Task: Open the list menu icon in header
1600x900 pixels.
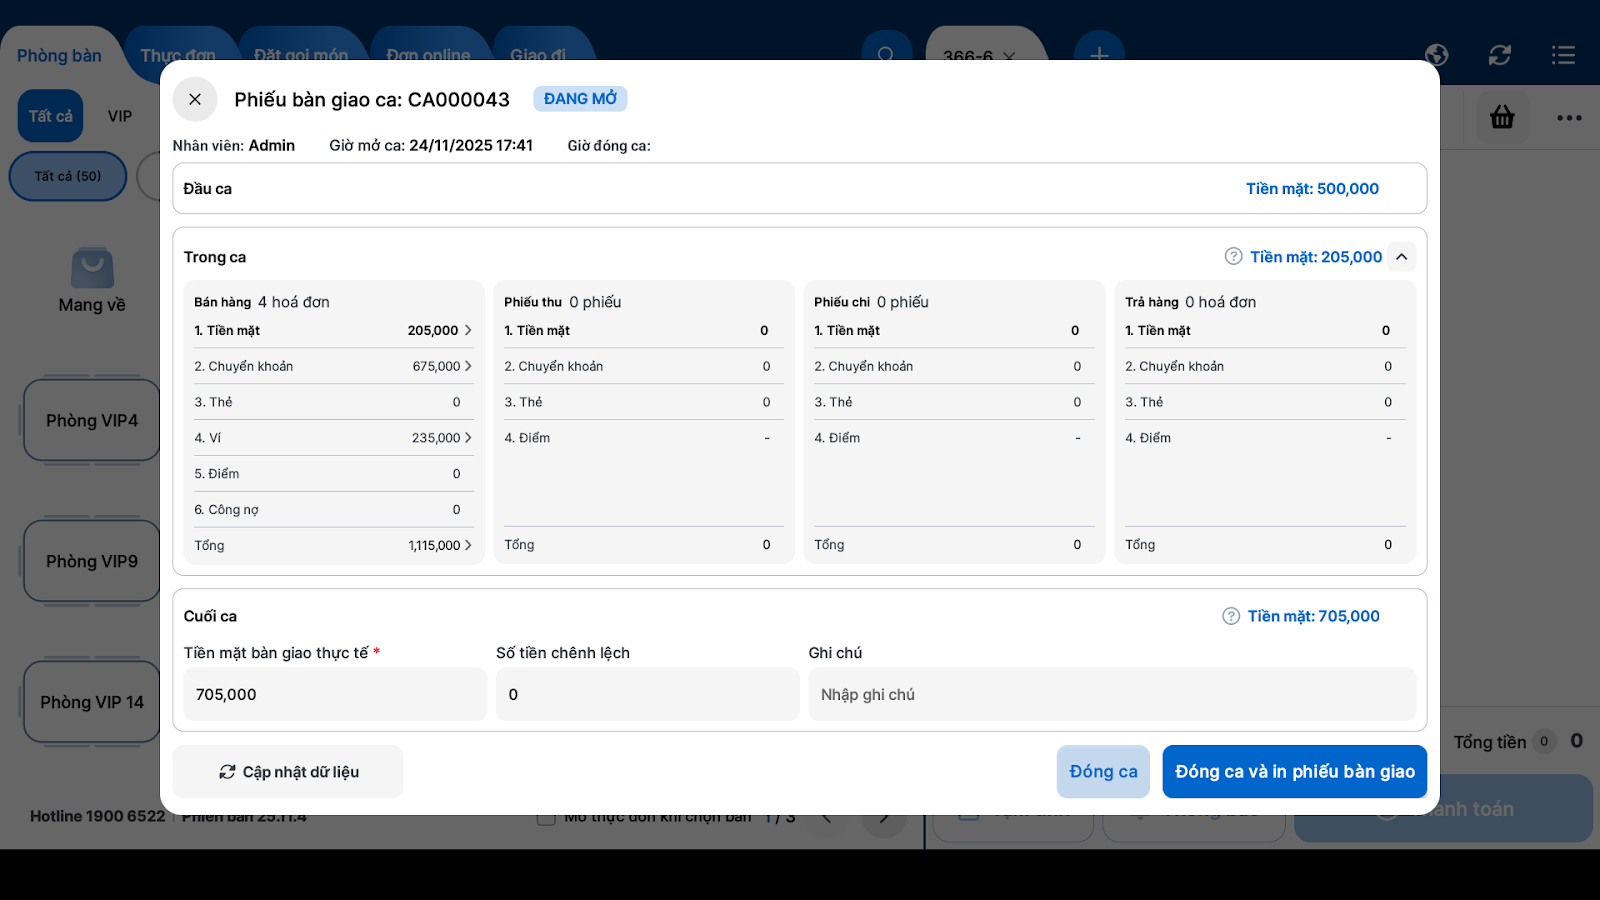Action: 1563,55
